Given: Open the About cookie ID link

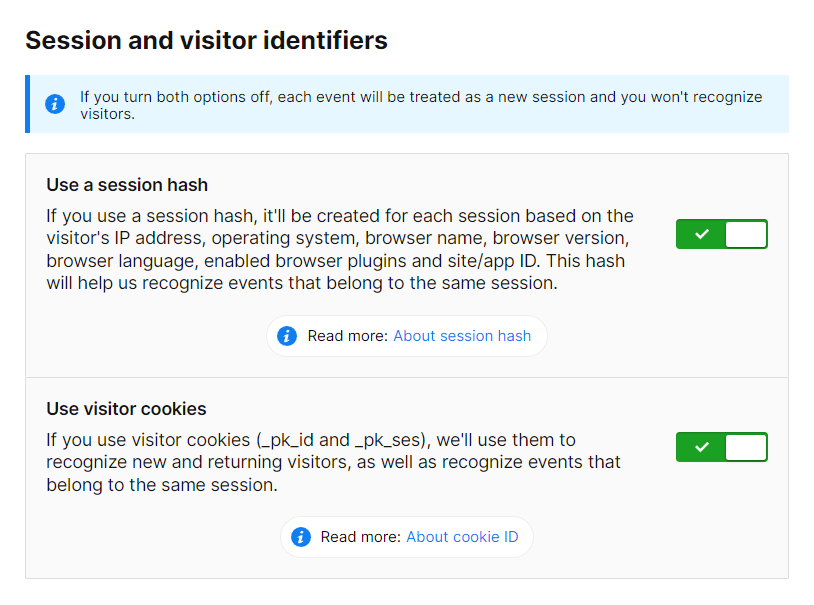Looking at the screenshot, I should (462, 537).
